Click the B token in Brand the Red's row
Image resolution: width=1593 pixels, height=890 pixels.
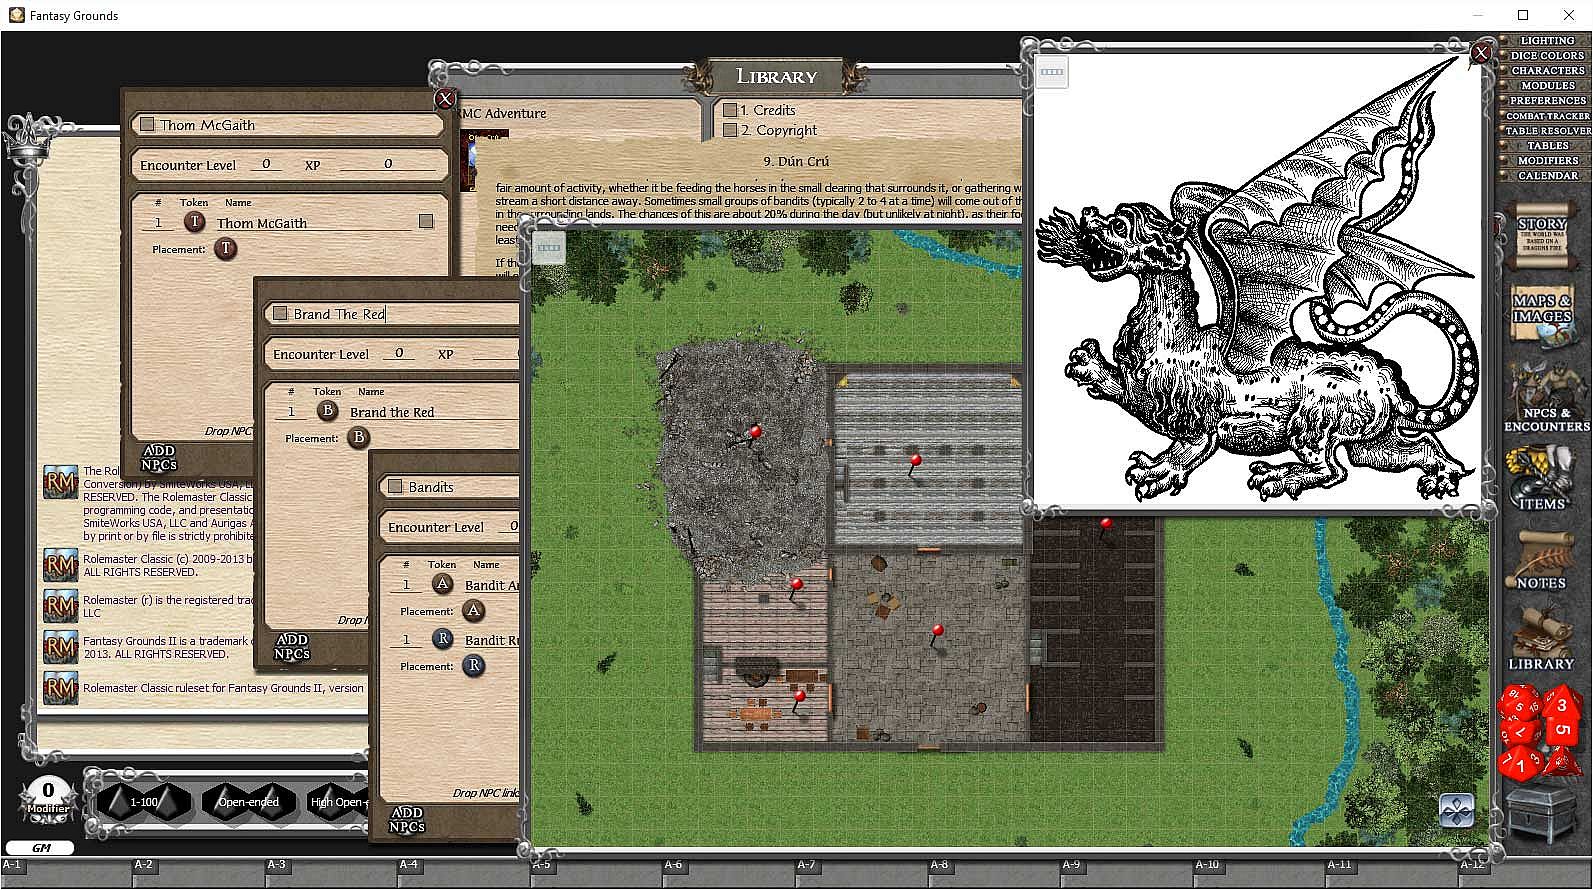[x=327, y=410]
